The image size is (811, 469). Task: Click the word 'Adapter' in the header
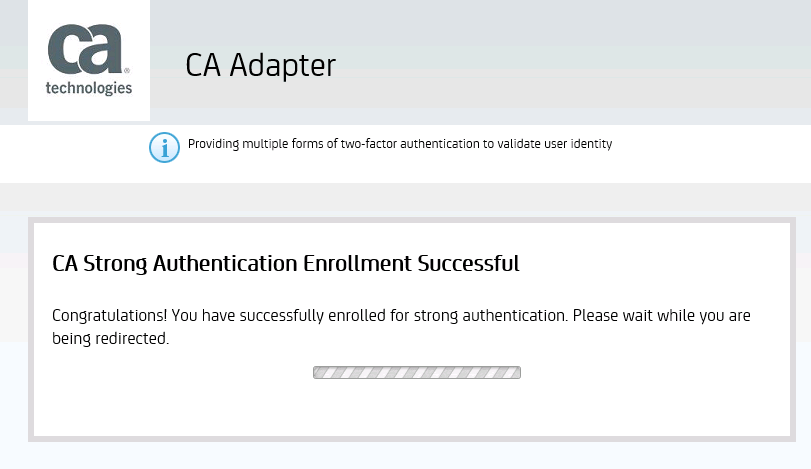[283, 66]
